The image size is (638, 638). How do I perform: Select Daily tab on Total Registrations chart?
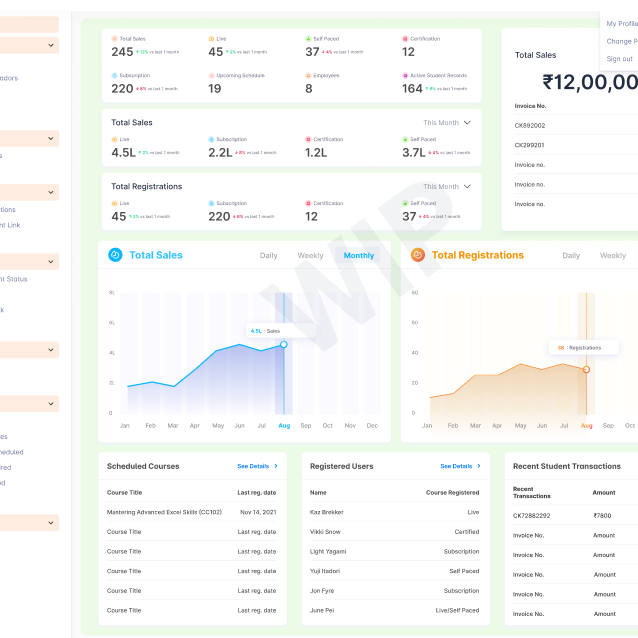(571, 256)
